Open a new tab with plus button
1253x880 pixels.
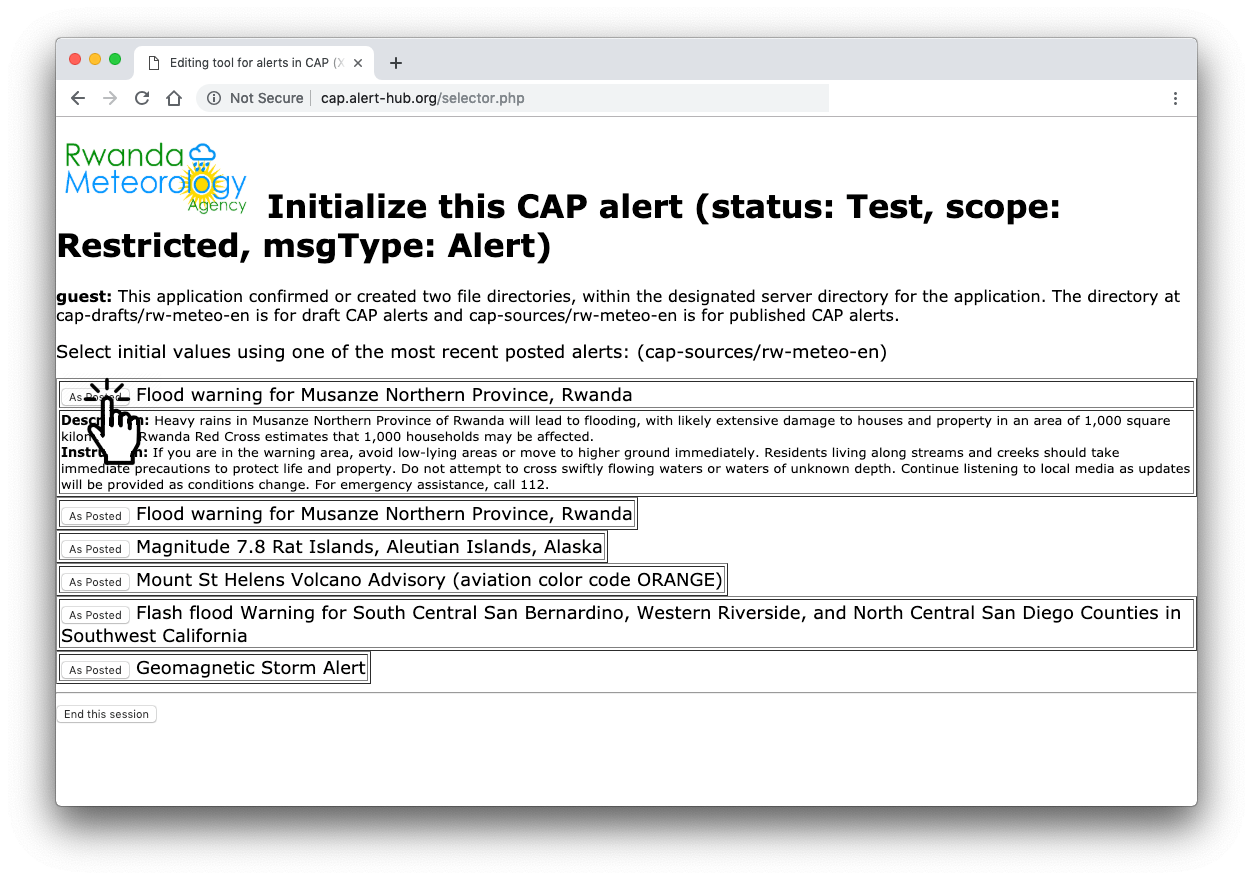point(396,63)
